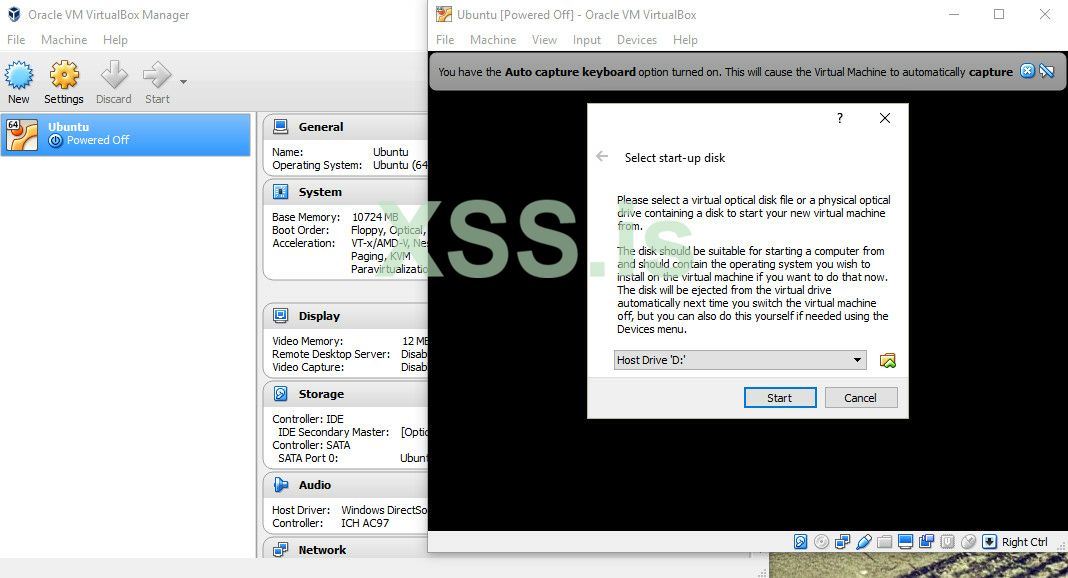Click the don't show notification again icon
This screenshot has width=1068, height=578.
point(1046,71)
